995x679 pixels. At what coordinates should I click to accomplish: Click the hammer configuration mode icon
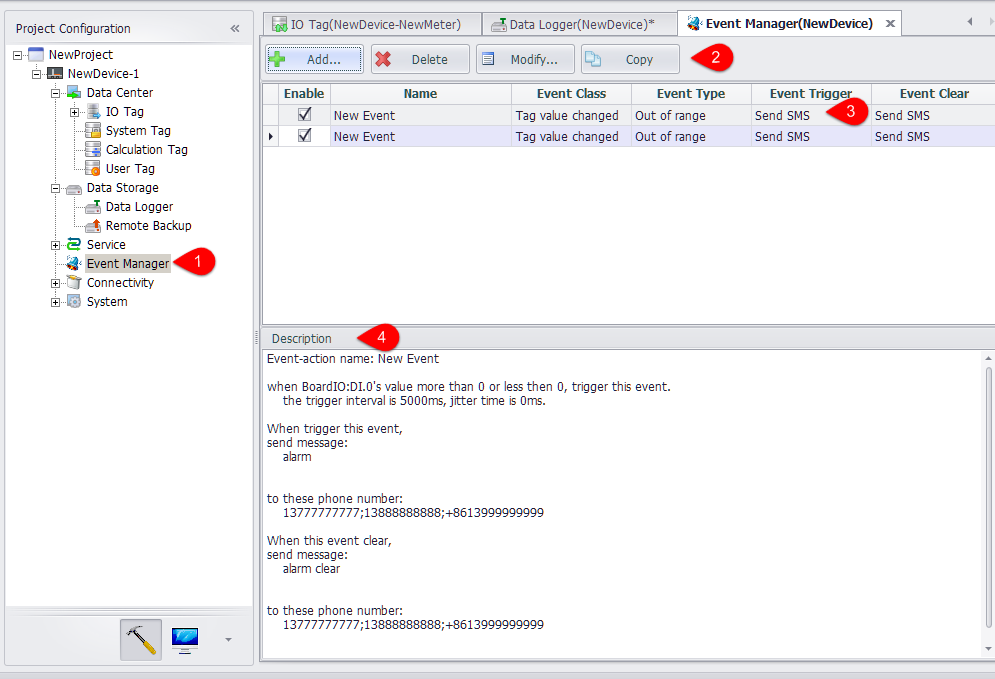pyautogui.click(x=141, y=639)
